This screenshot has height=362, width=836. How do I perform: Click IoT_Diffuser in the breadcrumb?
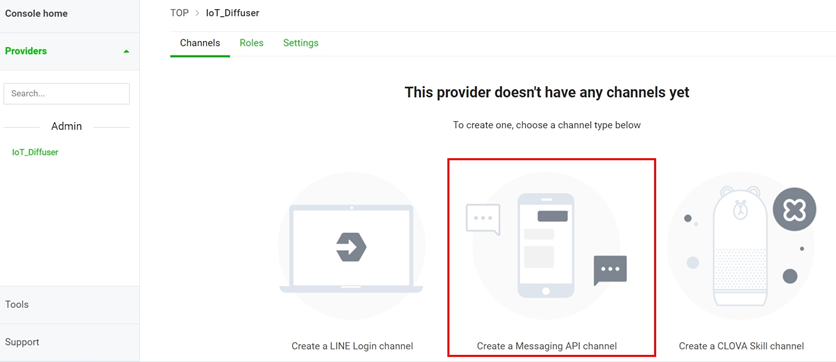pos(232,13)
